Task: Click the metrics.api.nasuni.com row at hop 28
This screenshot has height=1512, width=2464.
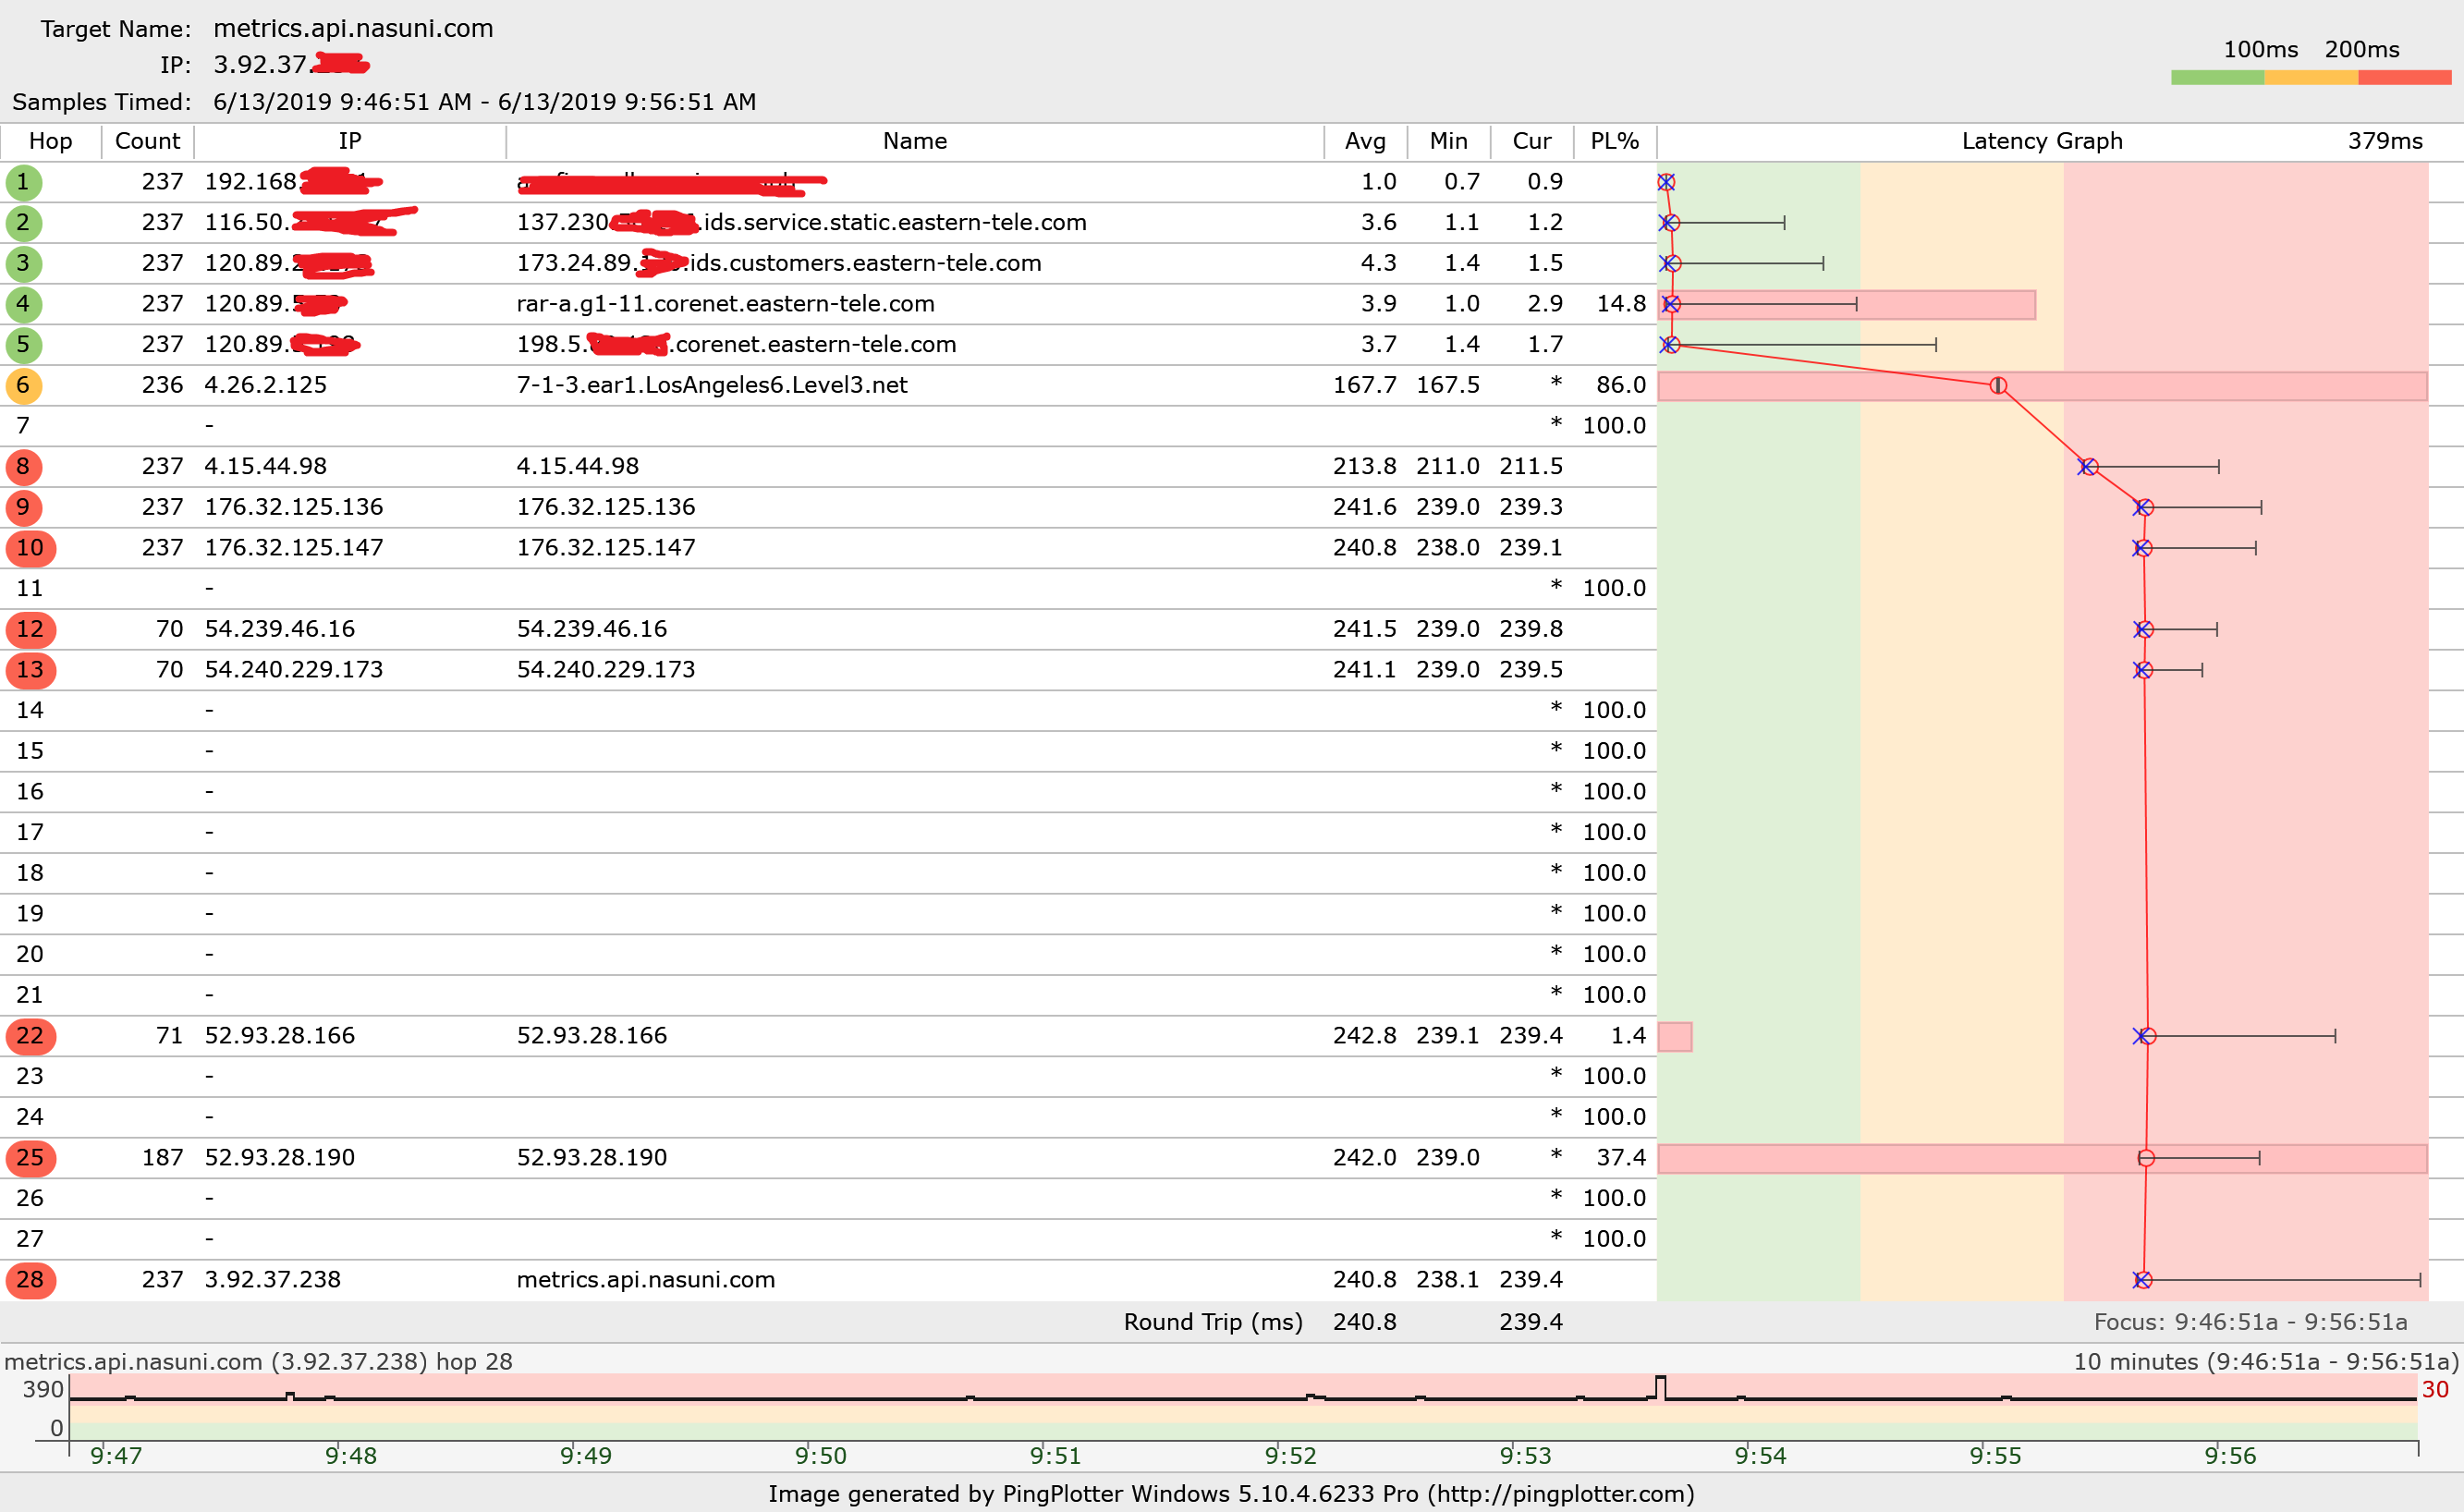Action: point(645,1280)
